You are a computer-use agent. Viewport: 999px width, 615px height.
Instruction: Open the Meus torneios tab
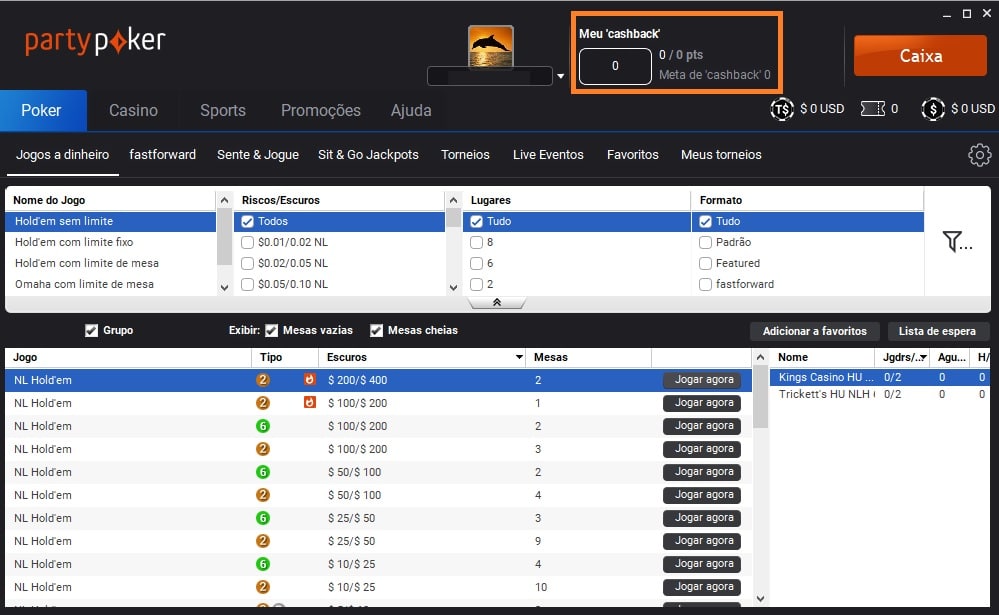click(x=721, y=155)
